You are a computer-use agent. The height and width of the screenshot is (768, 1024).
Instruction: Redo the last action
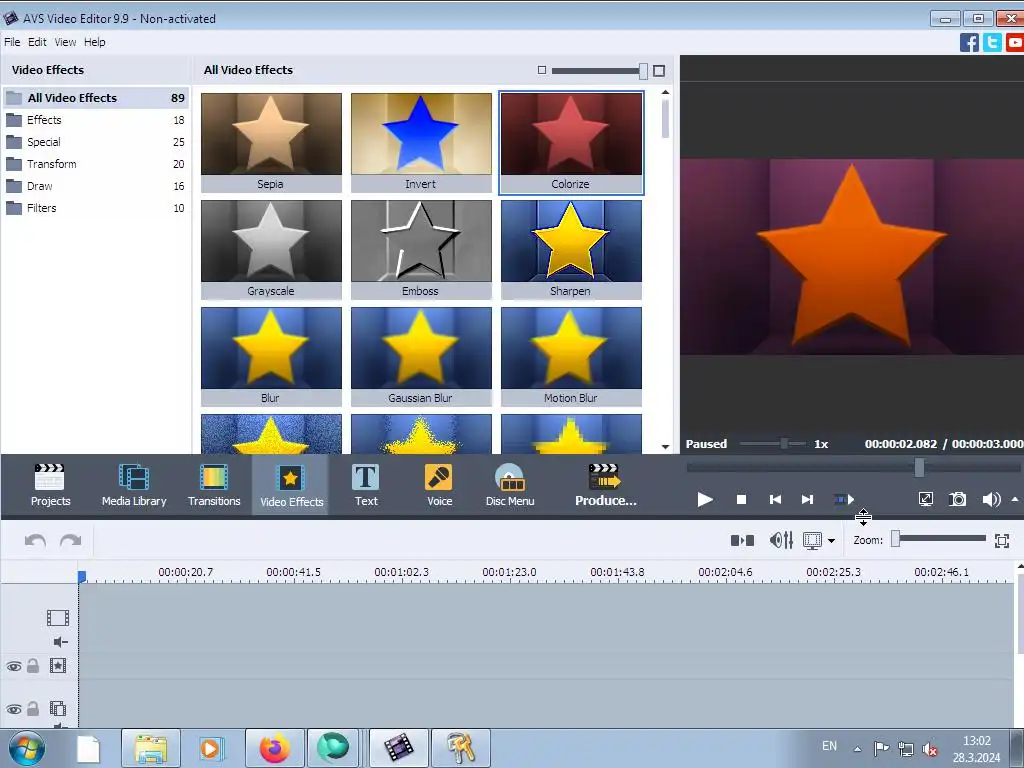tap(71, 541)
